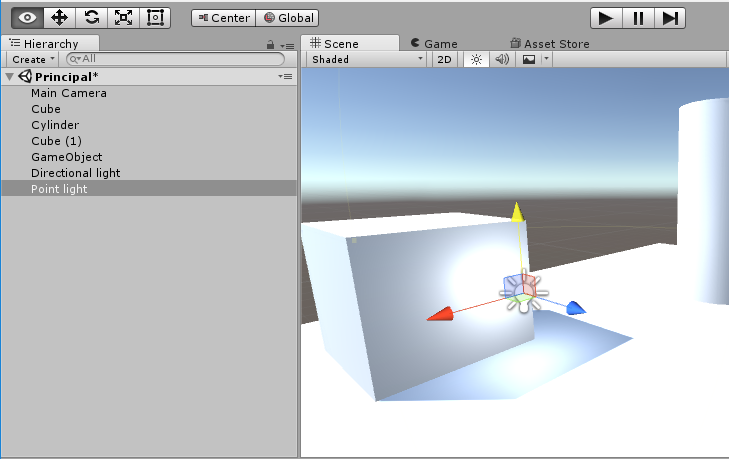Click the cube front face in Scene

(442, 312)
